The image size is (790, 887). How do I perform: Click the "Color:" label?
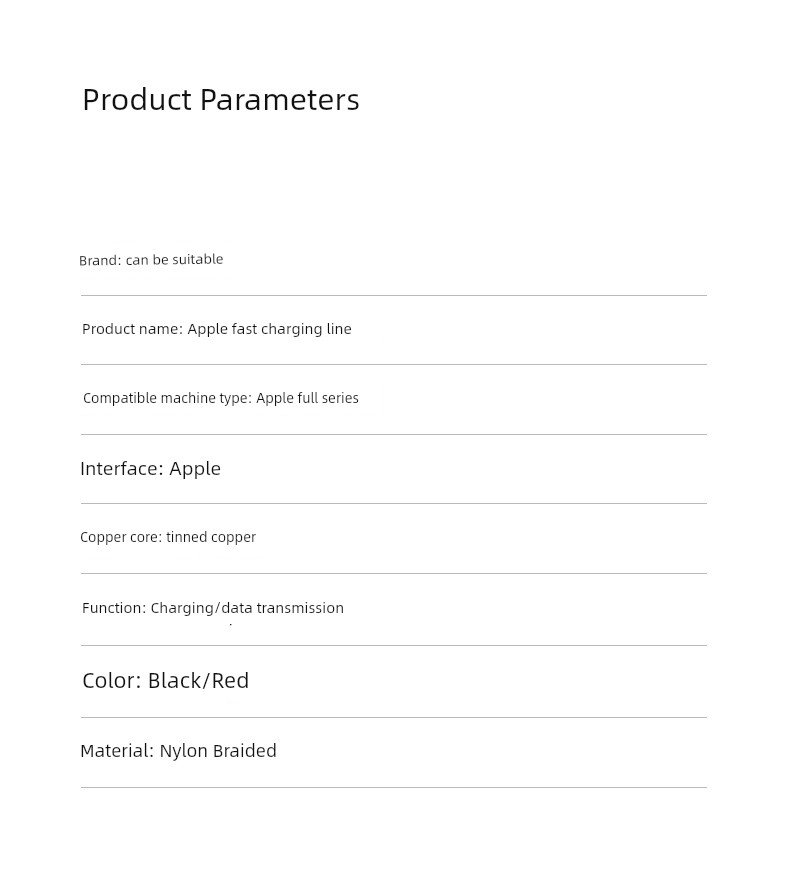point(112,681)
